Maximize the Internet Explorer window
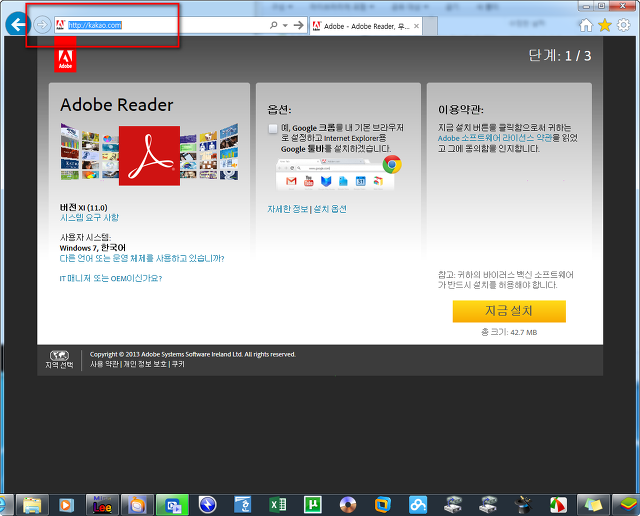 [x=602, y=6]
